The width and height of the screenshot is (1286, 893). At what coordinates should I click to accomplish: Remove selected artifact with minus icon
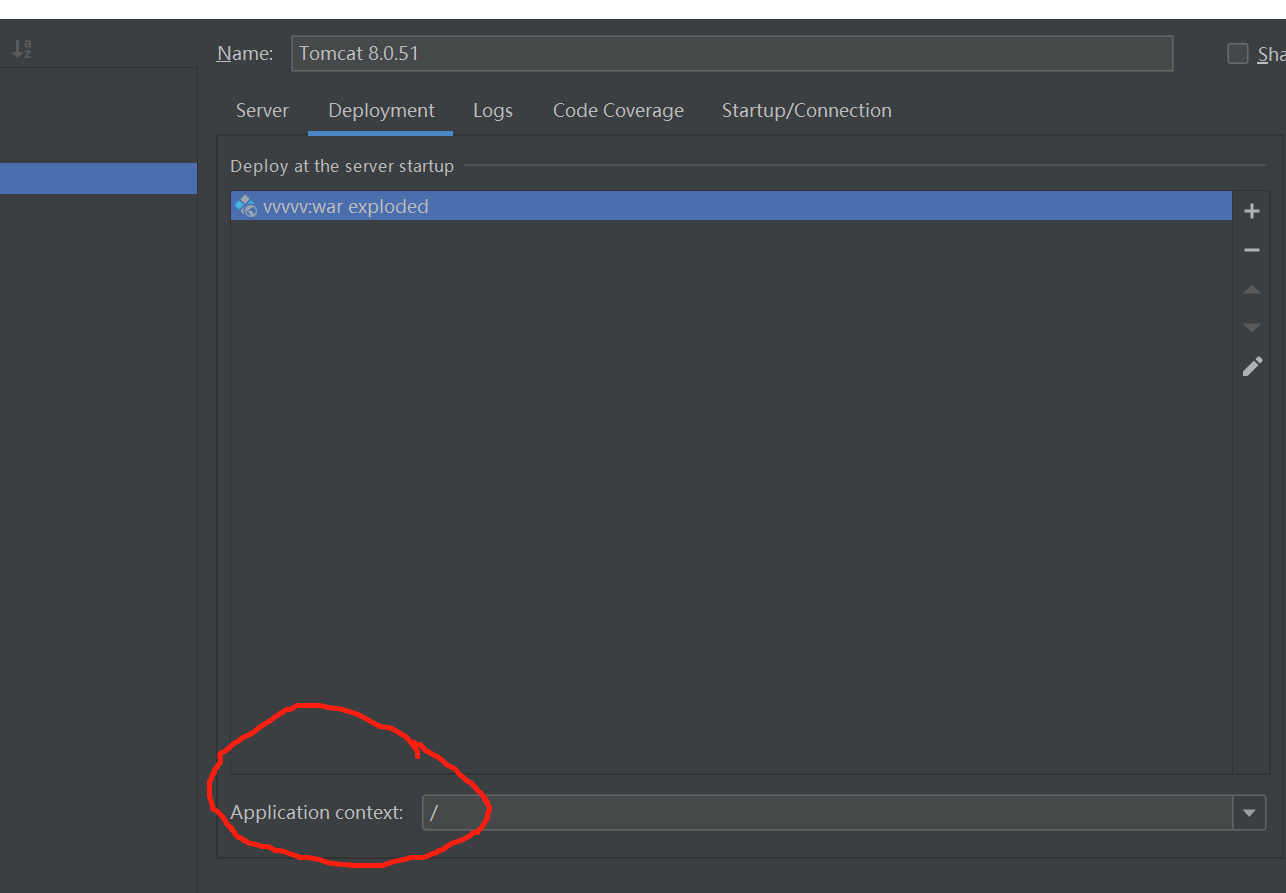[1251, 250]
